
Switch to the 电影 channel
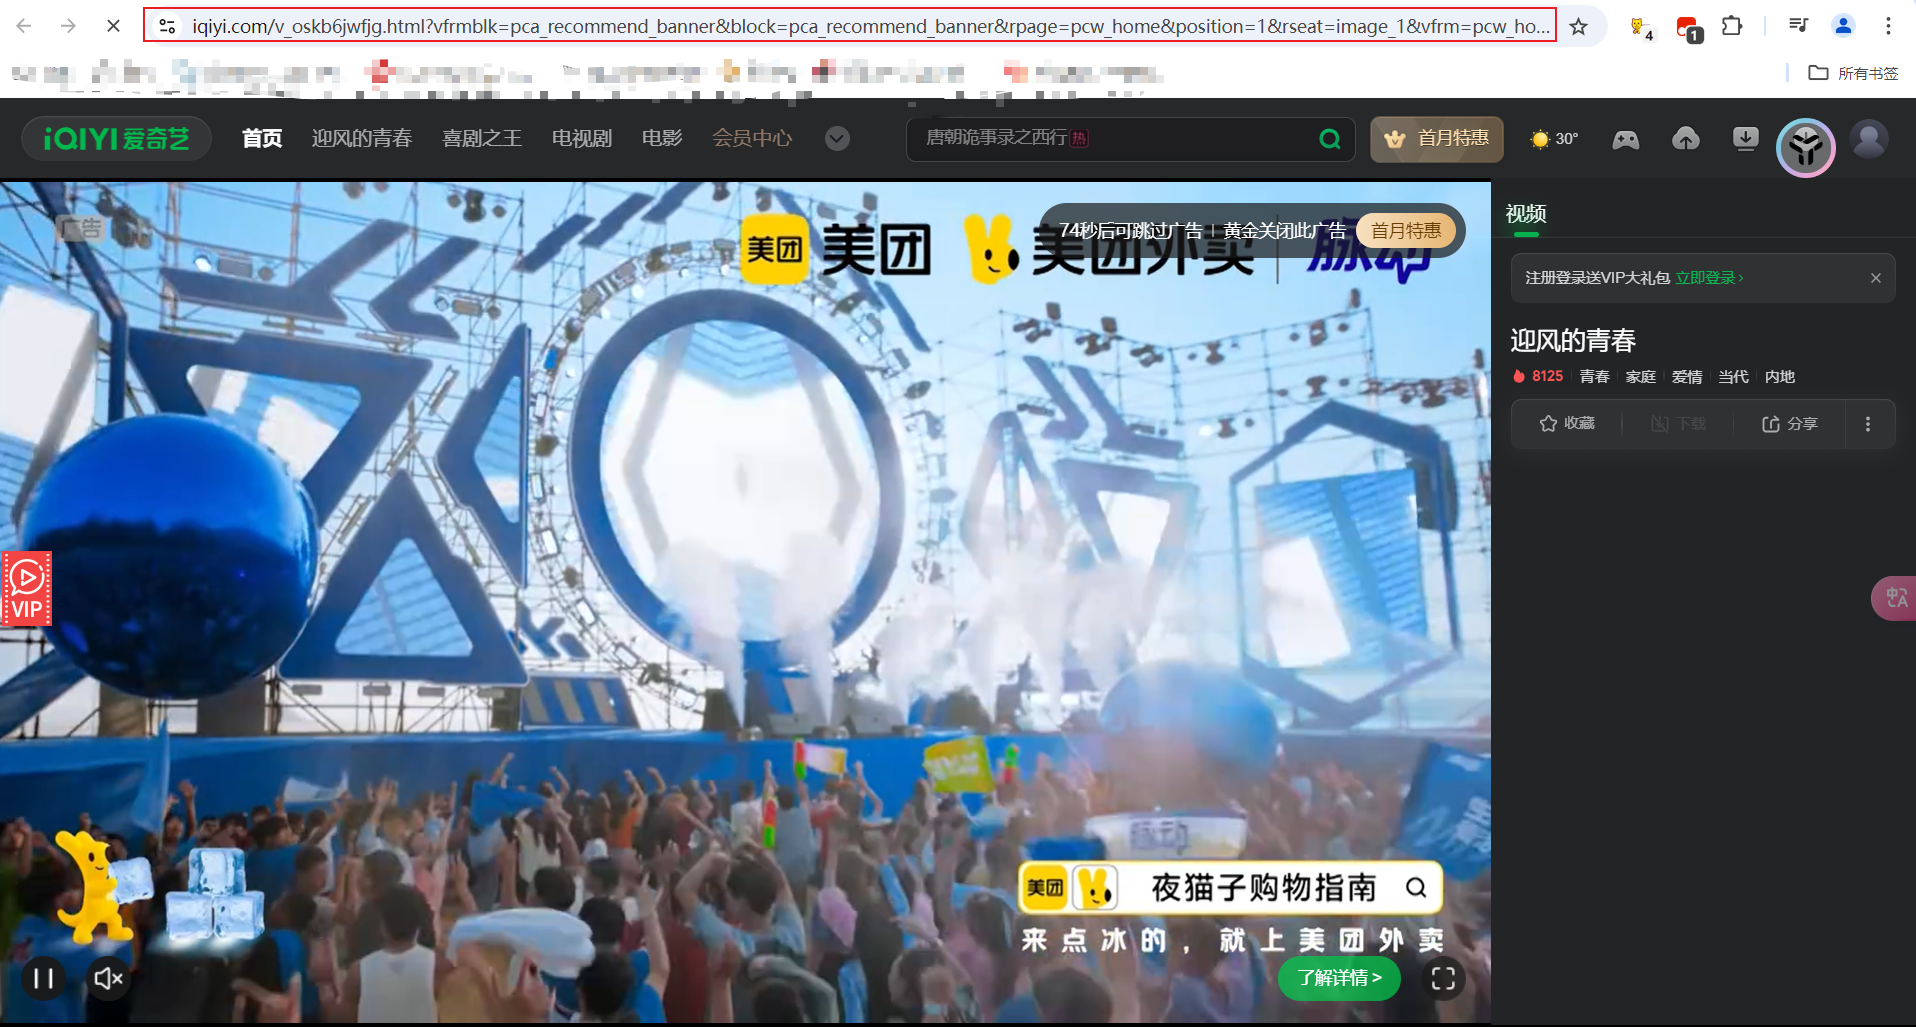(662, 138)
